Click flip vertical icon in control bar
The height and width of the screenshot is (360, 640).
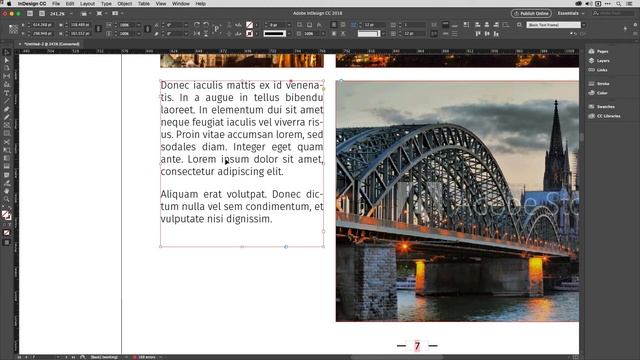point(206,33)
